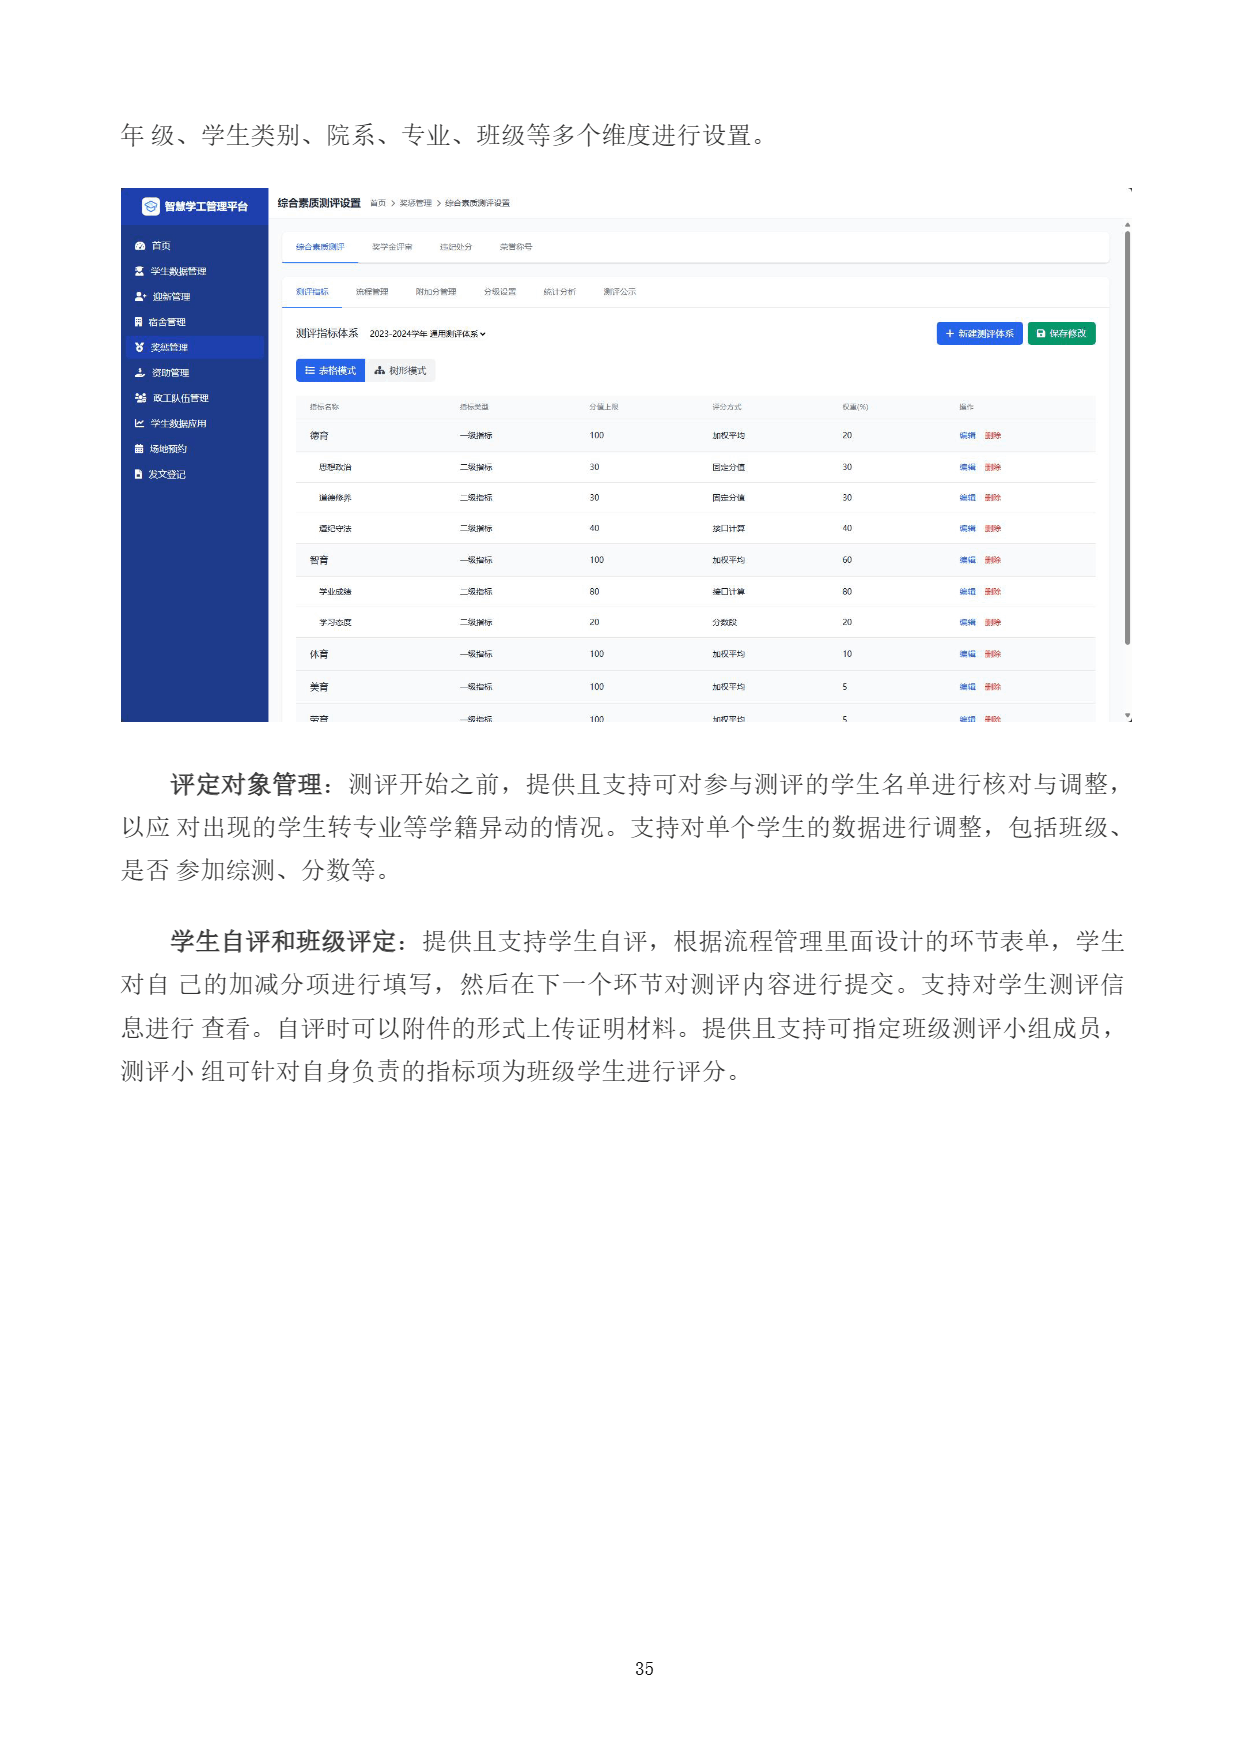1240x1755 pixels.
Task: Open 发文登记 via its document icon
Action: click(139, 474)
